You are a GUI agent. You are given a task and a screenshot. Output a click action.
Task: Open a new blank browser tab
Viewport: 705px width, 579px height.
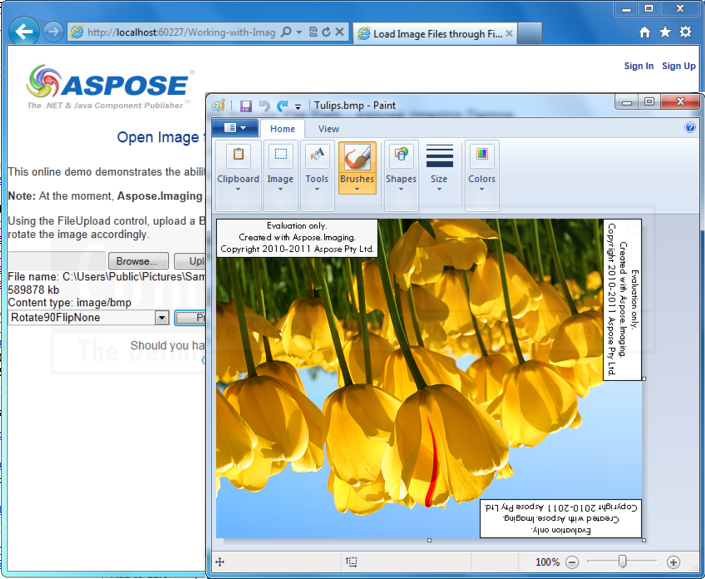coord(529,34)
